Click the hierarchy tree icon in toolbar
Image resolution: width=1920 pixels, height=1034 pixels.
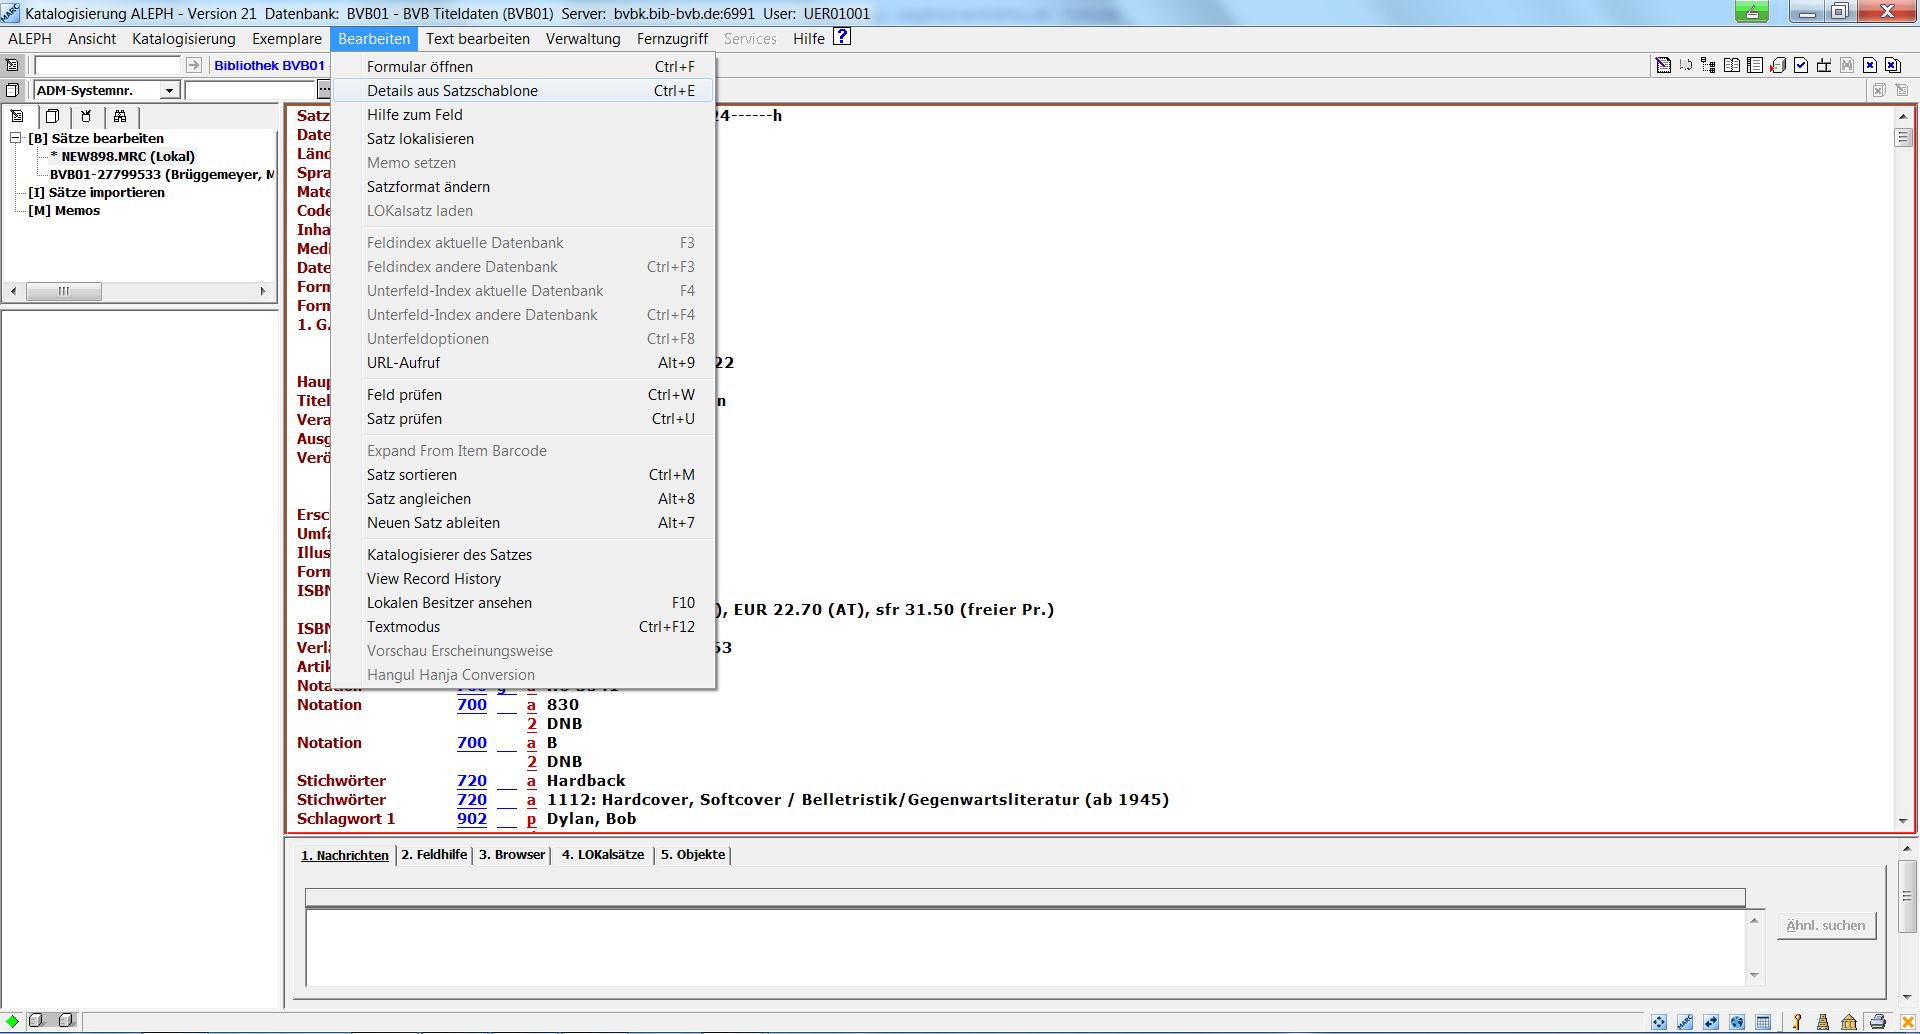point(1708,66)
